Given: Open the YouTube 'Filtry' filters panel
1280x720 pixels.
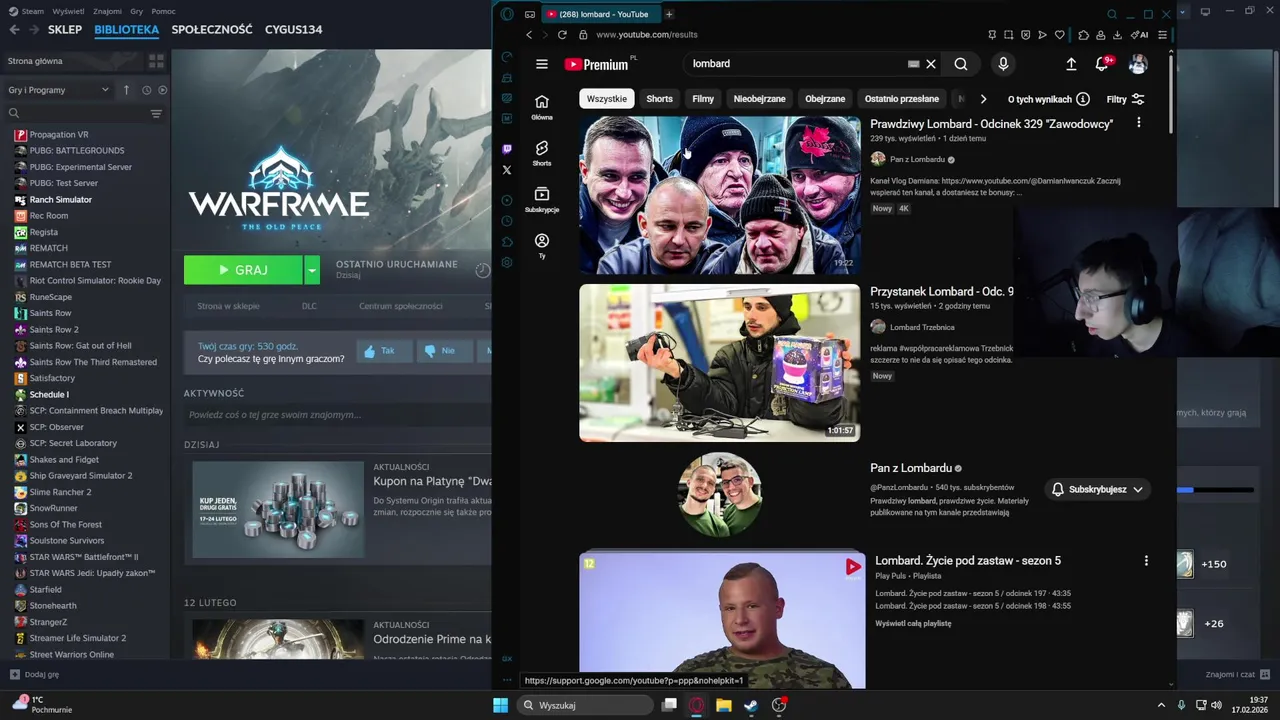Looking at the screenshot, I should coord(1125,99).
